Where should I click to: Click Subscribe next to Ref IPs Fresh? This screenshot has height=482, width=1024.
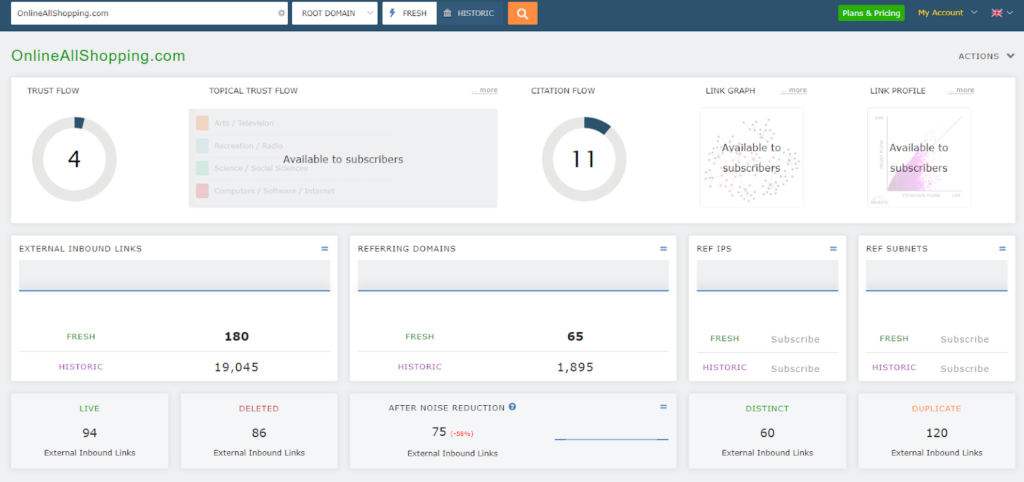pos(795,339)
